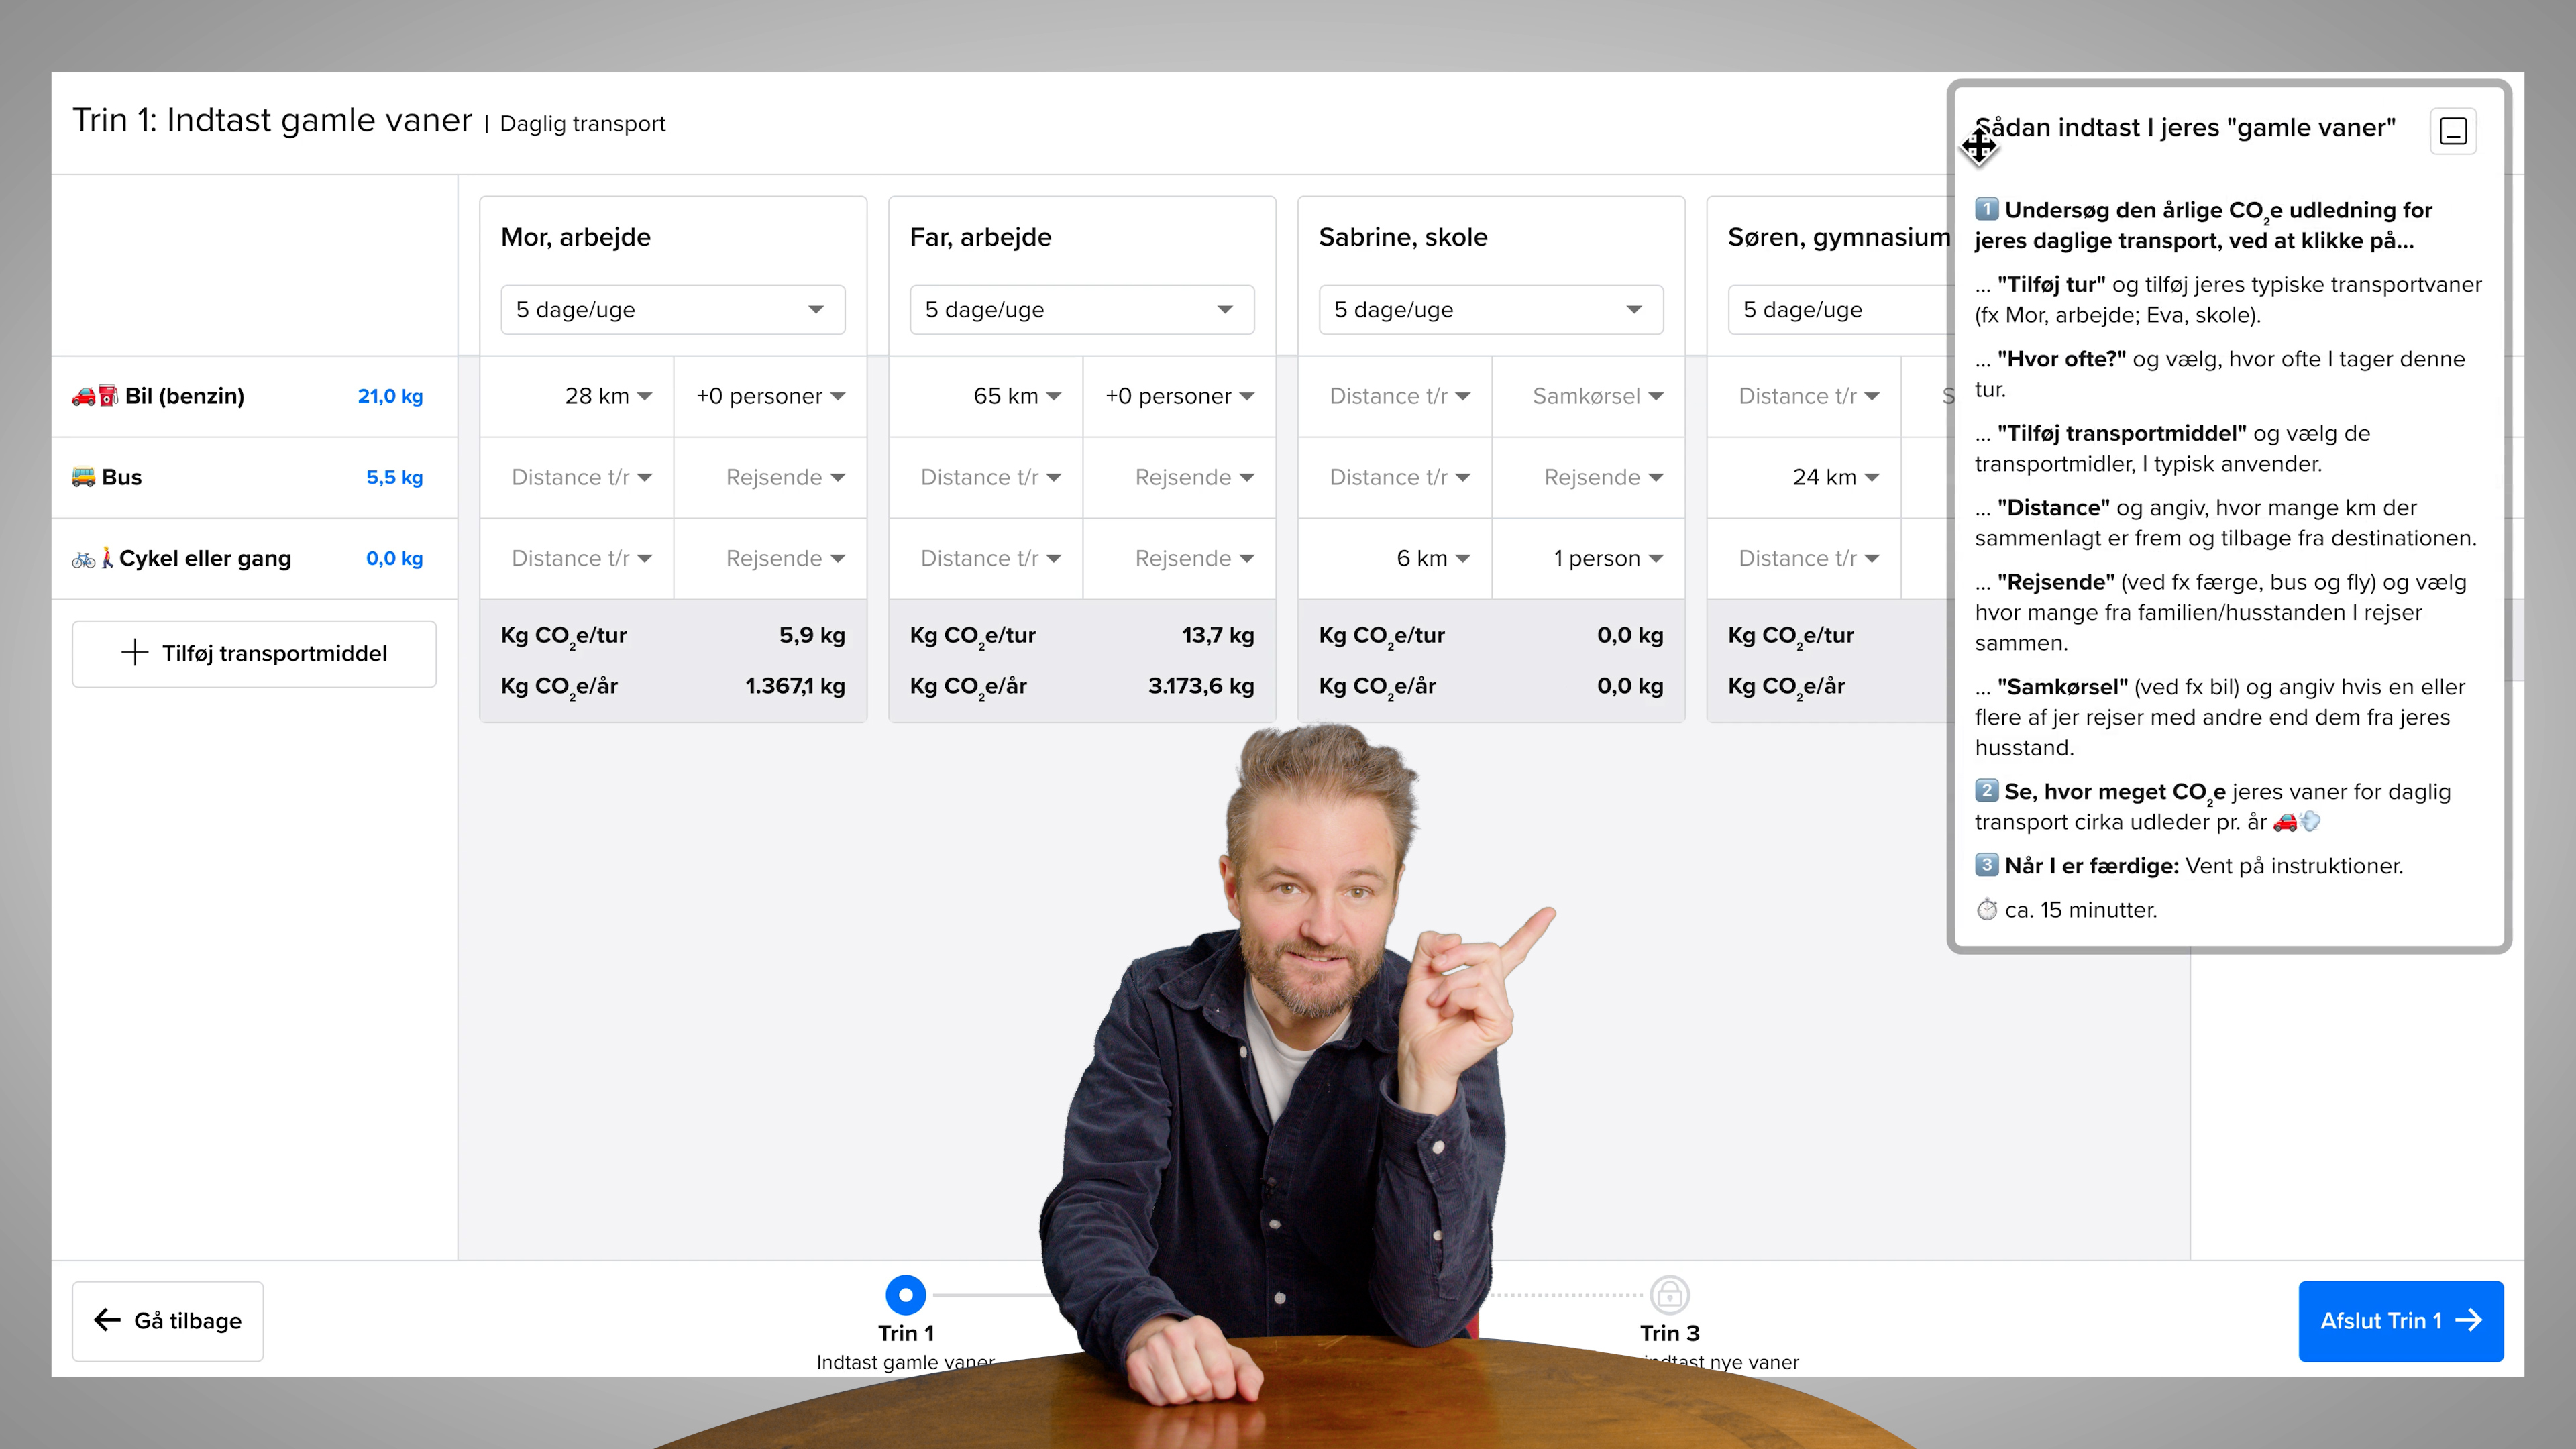Open 1 person dropdown for Sabrine cycling
Screen dimensions: 2576x1449
click(1588, 558)
